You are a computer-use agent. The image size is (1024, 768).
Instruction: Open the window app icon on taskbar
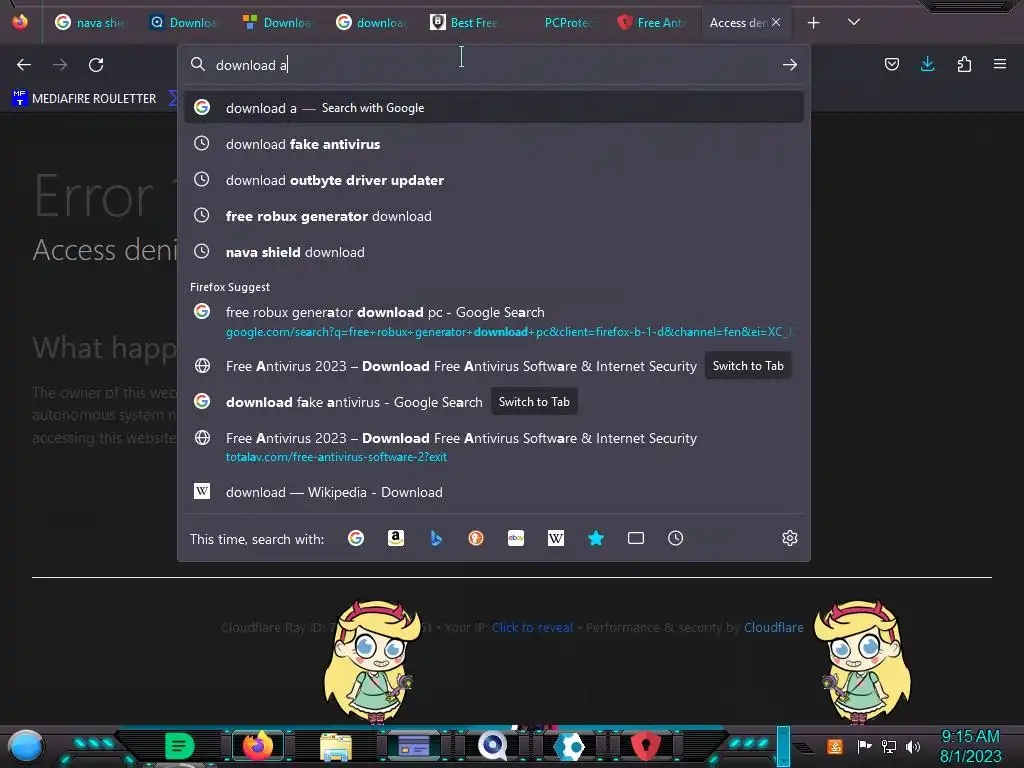tap(413, 746)
